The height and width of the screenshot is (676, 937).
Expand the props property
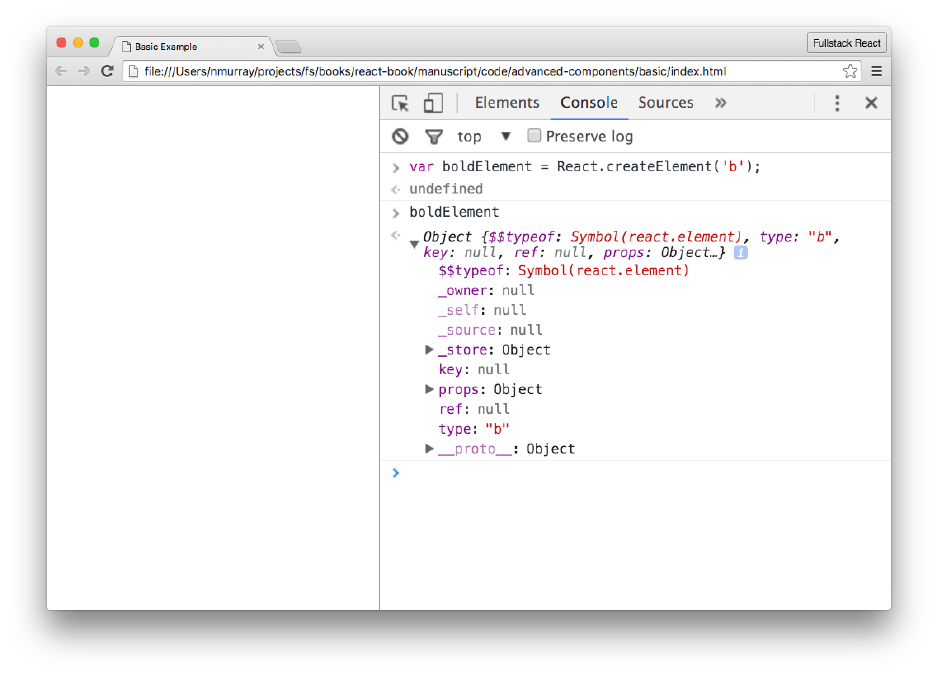(x=428, y=389)
